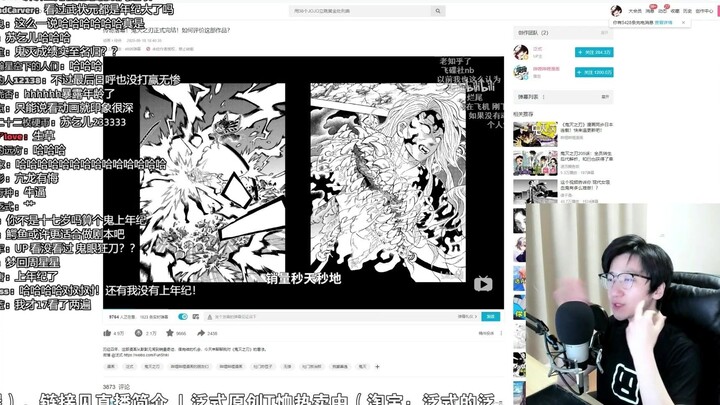Image resolution: width=720 pixels, height=405 pixels.
Task: Expand the 弹幕列表 danmaku list
Action: [x=605, y=97]
